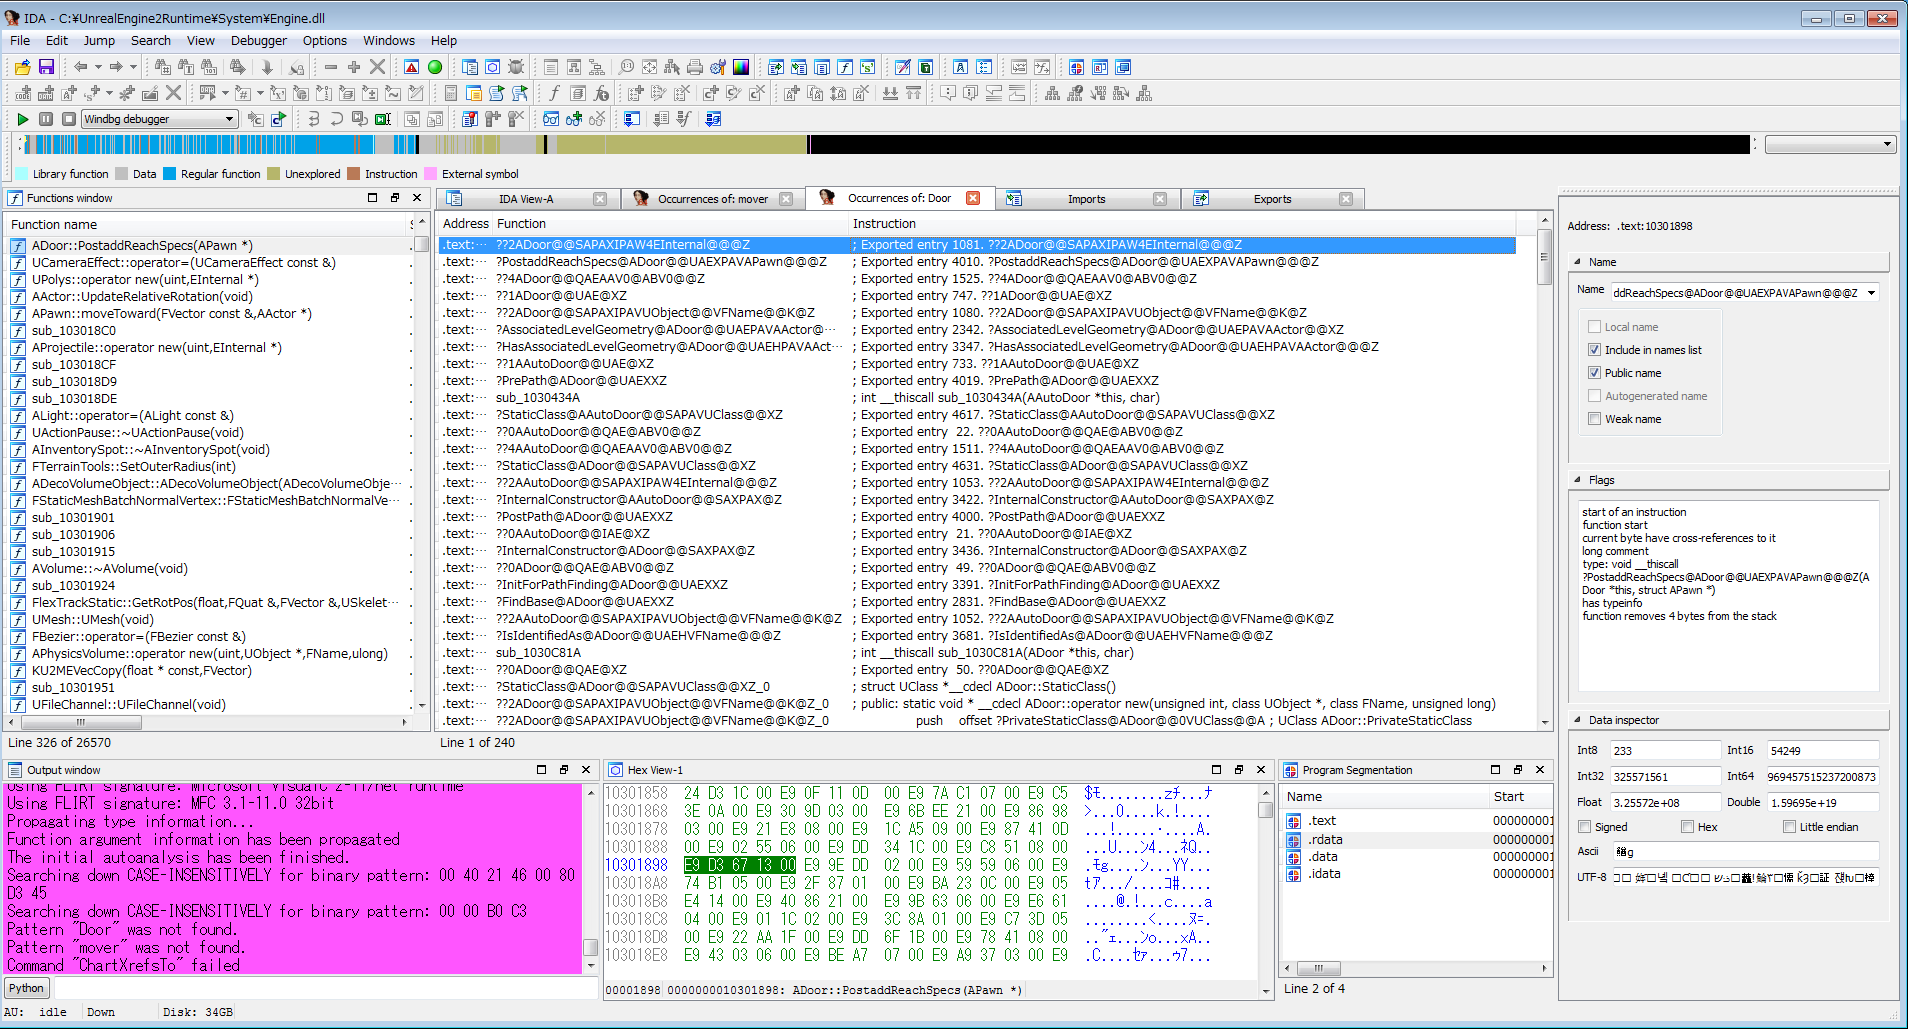
Task: Collapse the Flags section
Action: tap(1578, 480)
